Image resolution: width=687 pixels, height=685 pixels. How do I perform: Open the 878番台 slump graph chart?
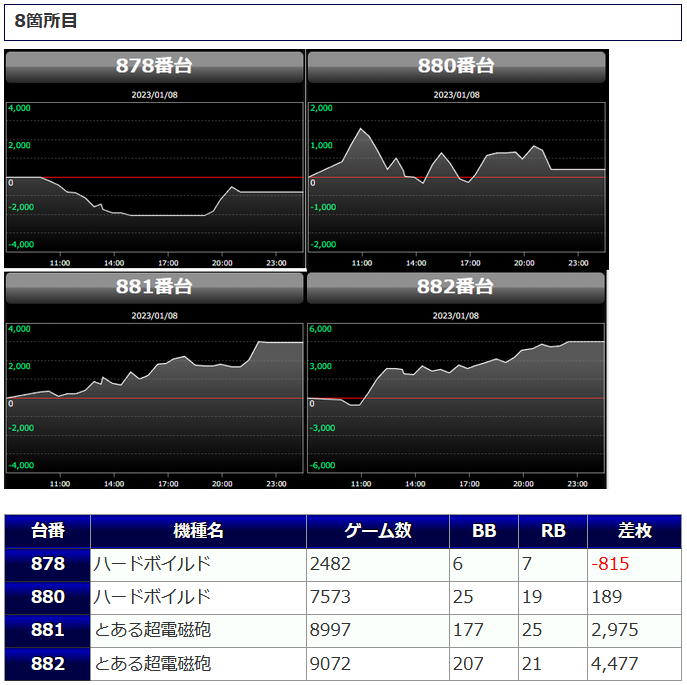click(x=154, y=177)
